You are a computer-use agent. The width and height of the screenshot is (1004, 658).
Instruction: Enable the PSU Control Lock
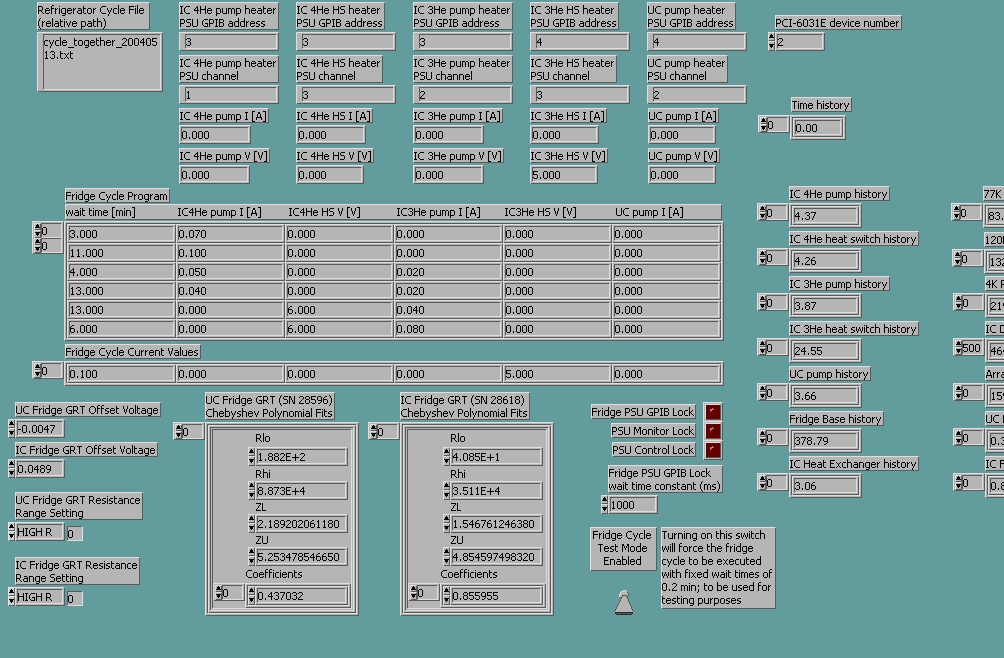click(x=712, y=450)
